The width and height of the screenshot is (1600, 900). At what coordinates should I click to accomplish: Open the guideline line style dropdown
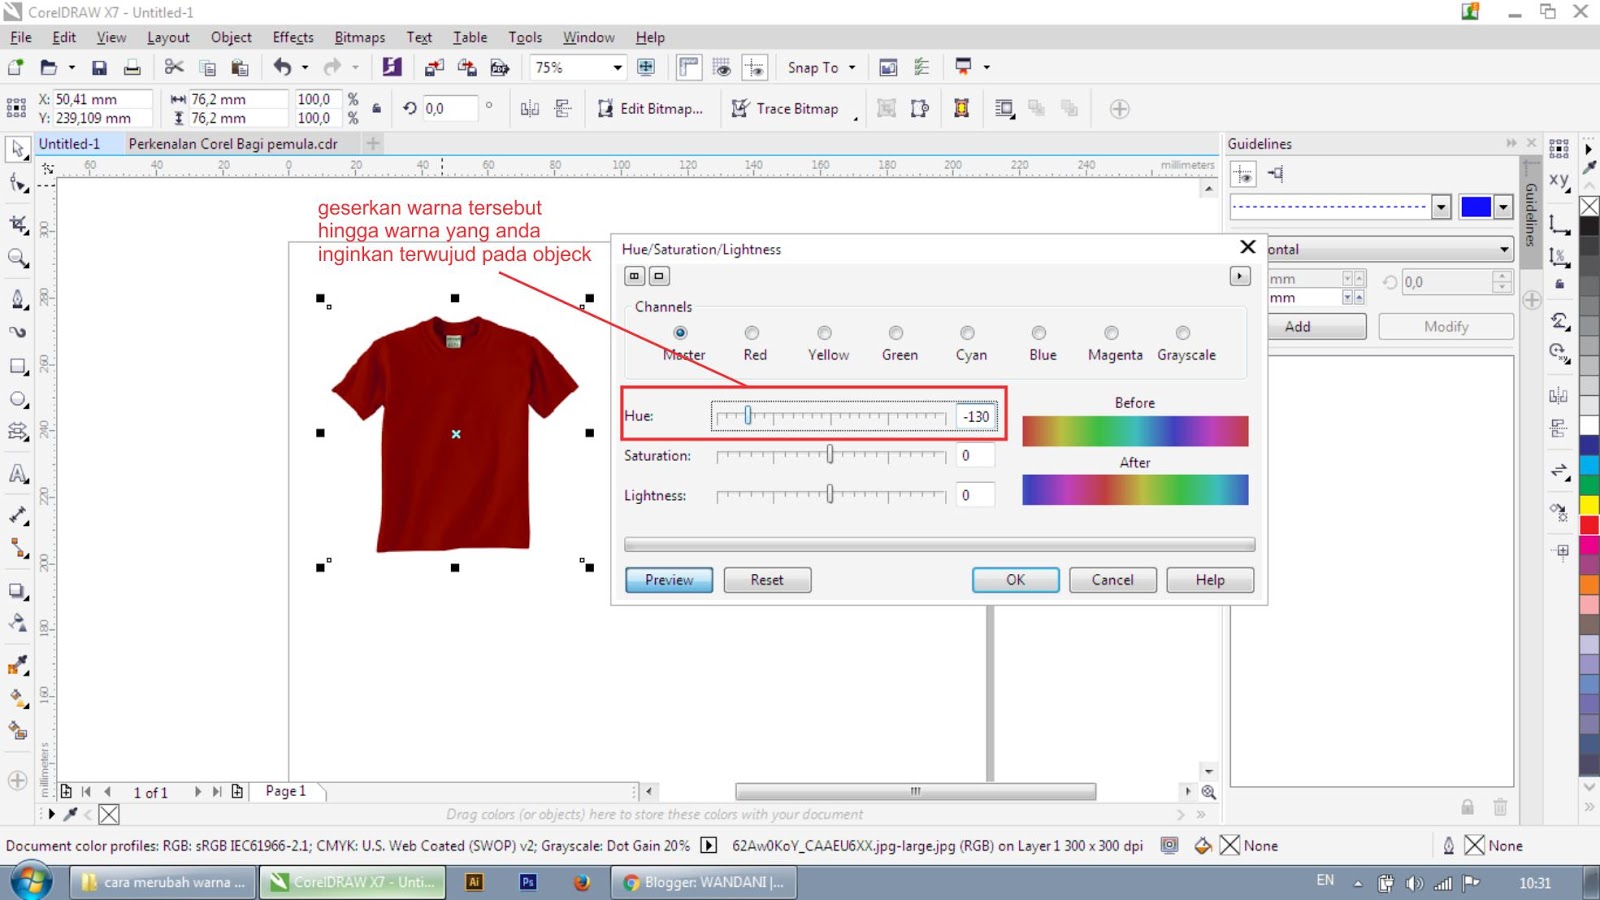1441,207
